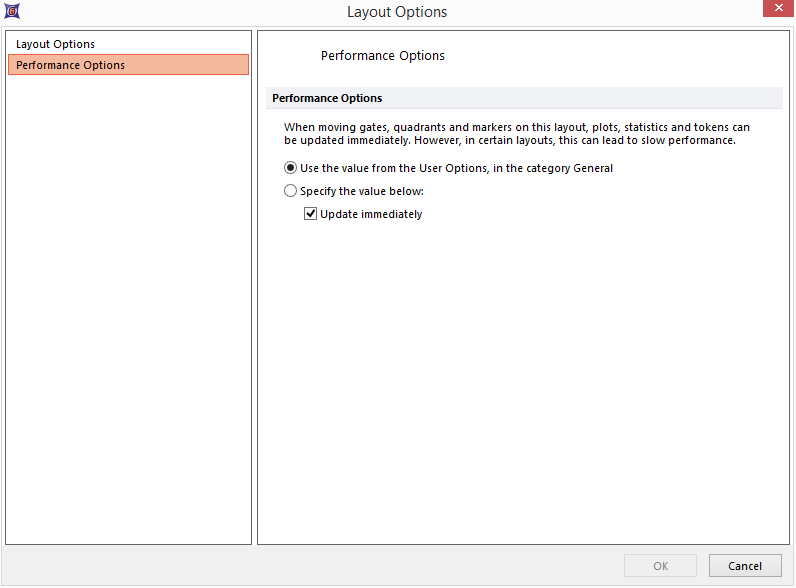Close the Layout Options dialog
The width and height of the screenshot is (796, 588).
776,10
